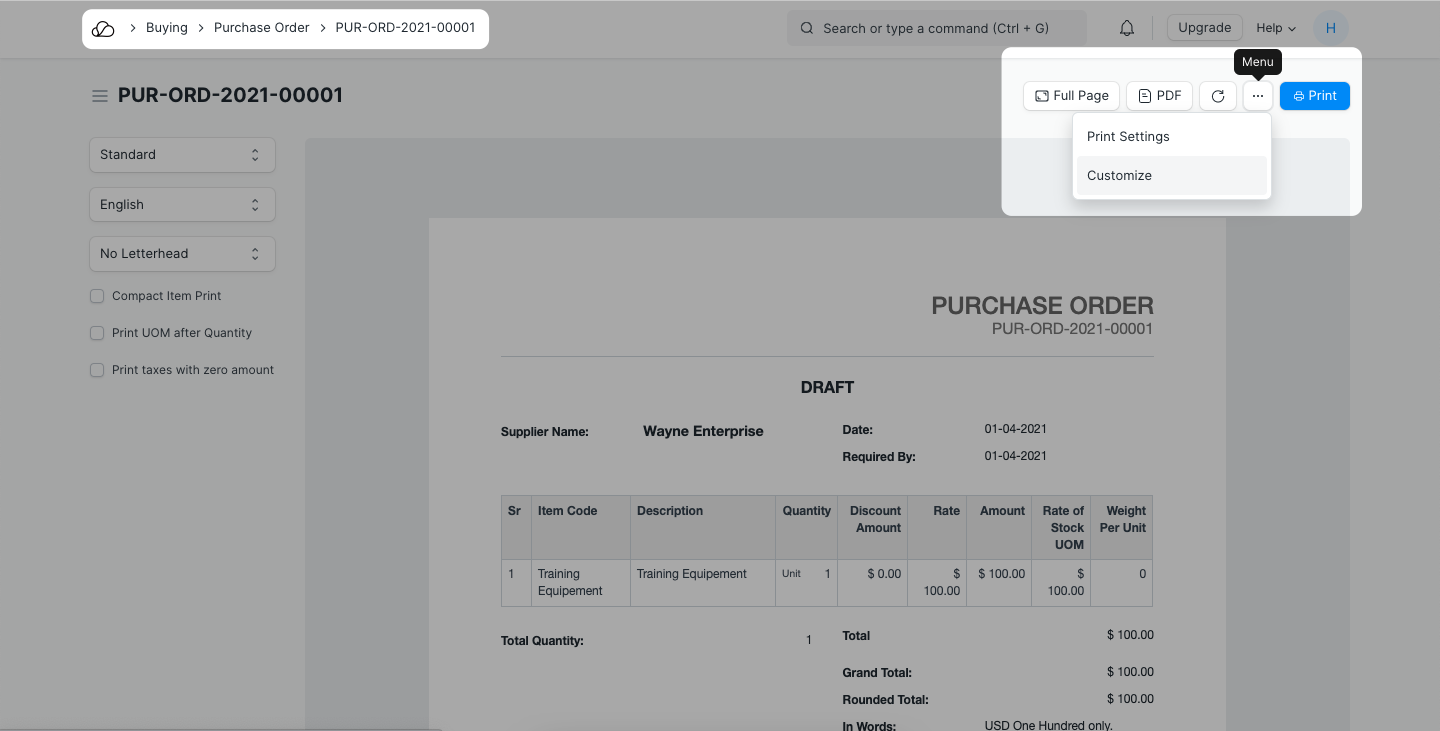Image resolution: width=1440 pixels, height=731 pixels.
Task: Toggle Print taxes with zero amount
Action: 97,370
